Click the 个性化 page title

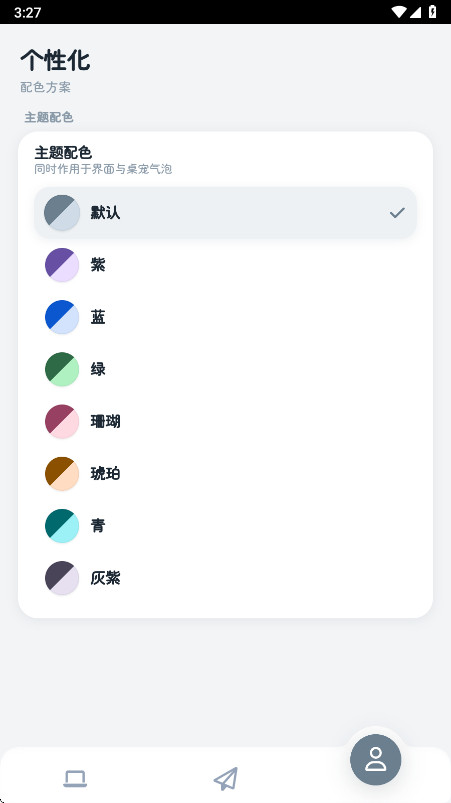pos(55,60)
